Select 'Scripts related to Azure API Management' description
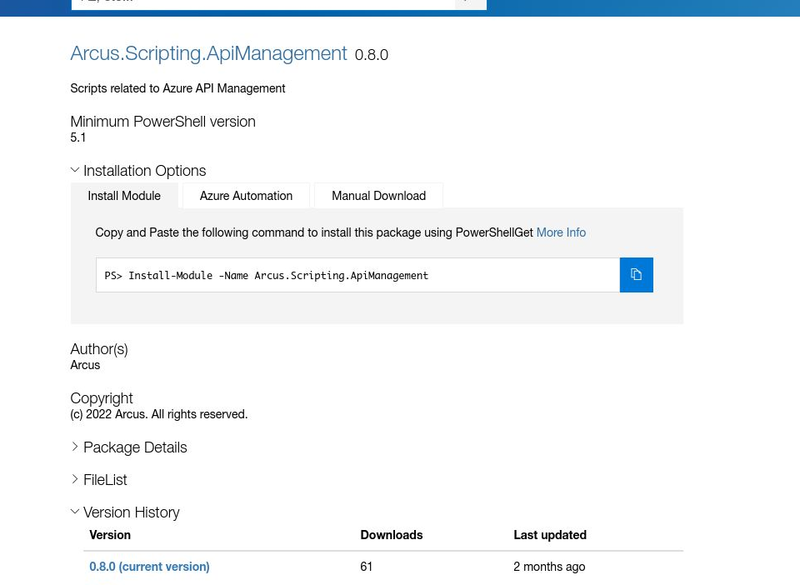 point(178,88)
